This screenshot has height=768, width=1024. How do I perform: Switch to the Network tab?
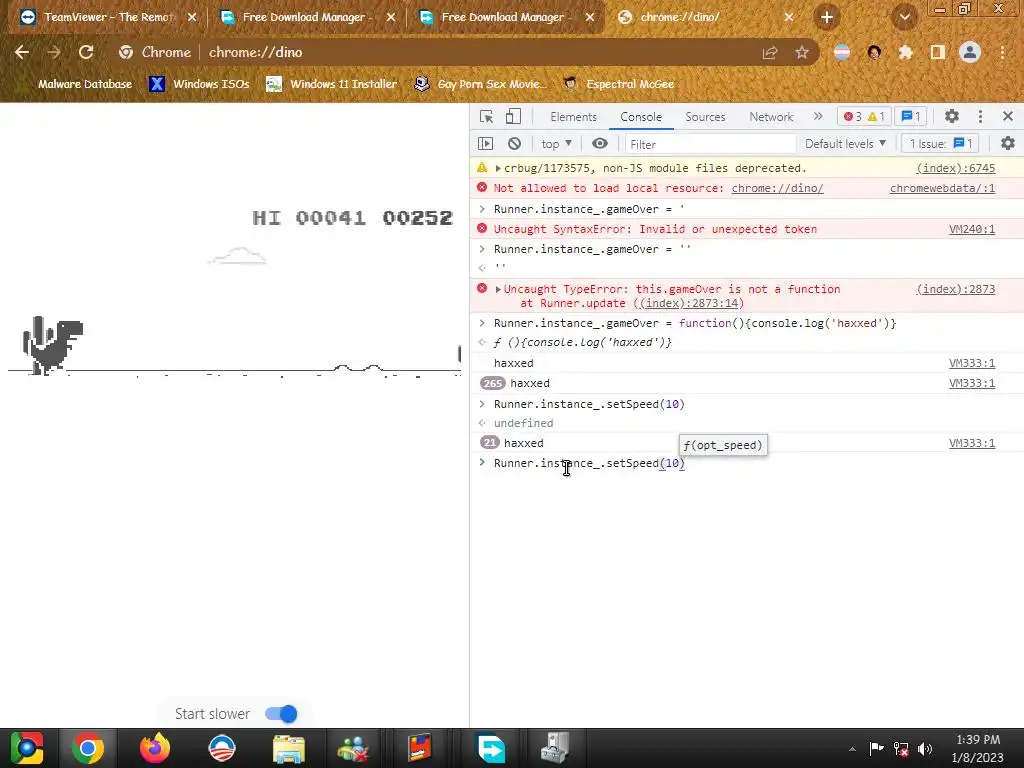pos(771,117)
